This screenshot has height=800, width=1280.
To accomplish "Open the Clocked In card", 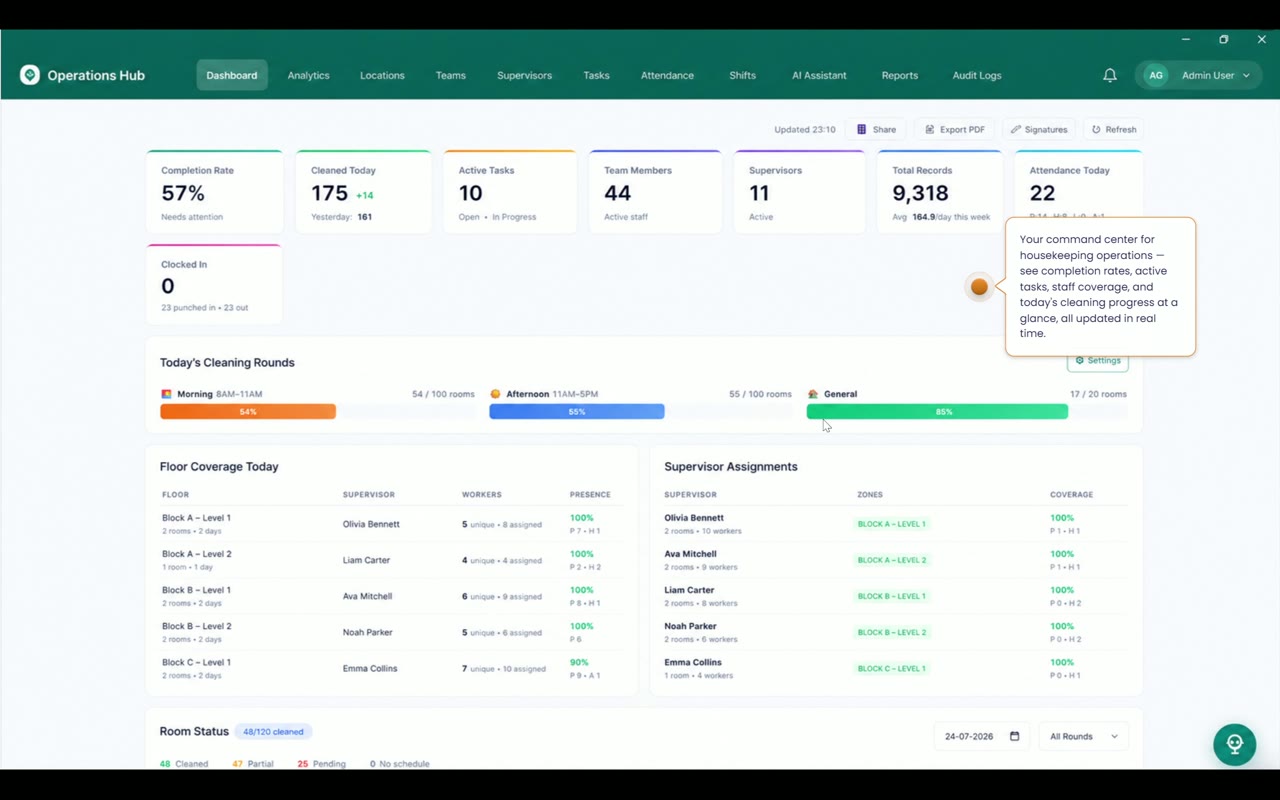I will pyautogui.click(x=214, y=284).
